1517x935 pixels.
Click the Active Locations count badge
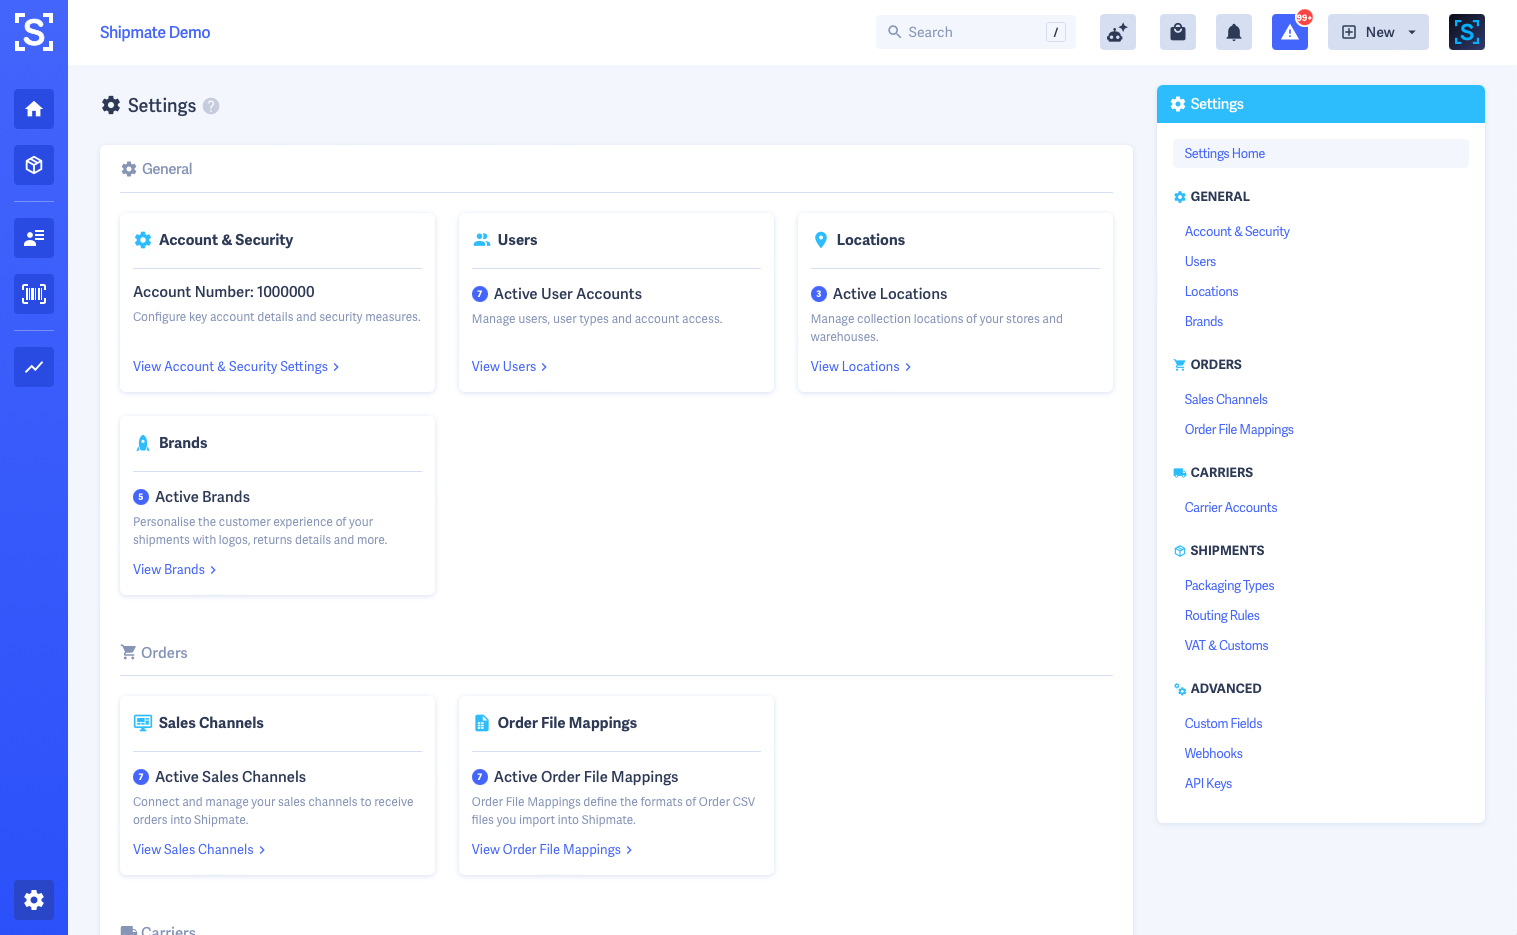pyautogui.click(x=819, y=294)
